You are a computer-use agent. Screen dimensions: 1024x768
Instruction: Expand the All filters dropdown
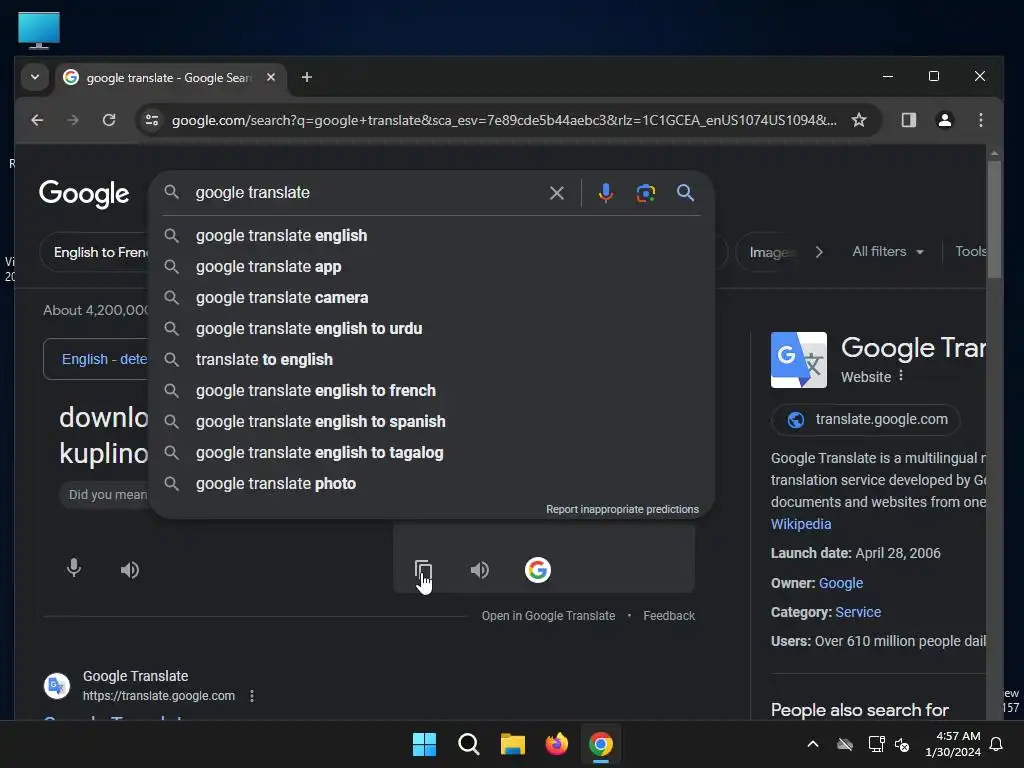[888, 251]
